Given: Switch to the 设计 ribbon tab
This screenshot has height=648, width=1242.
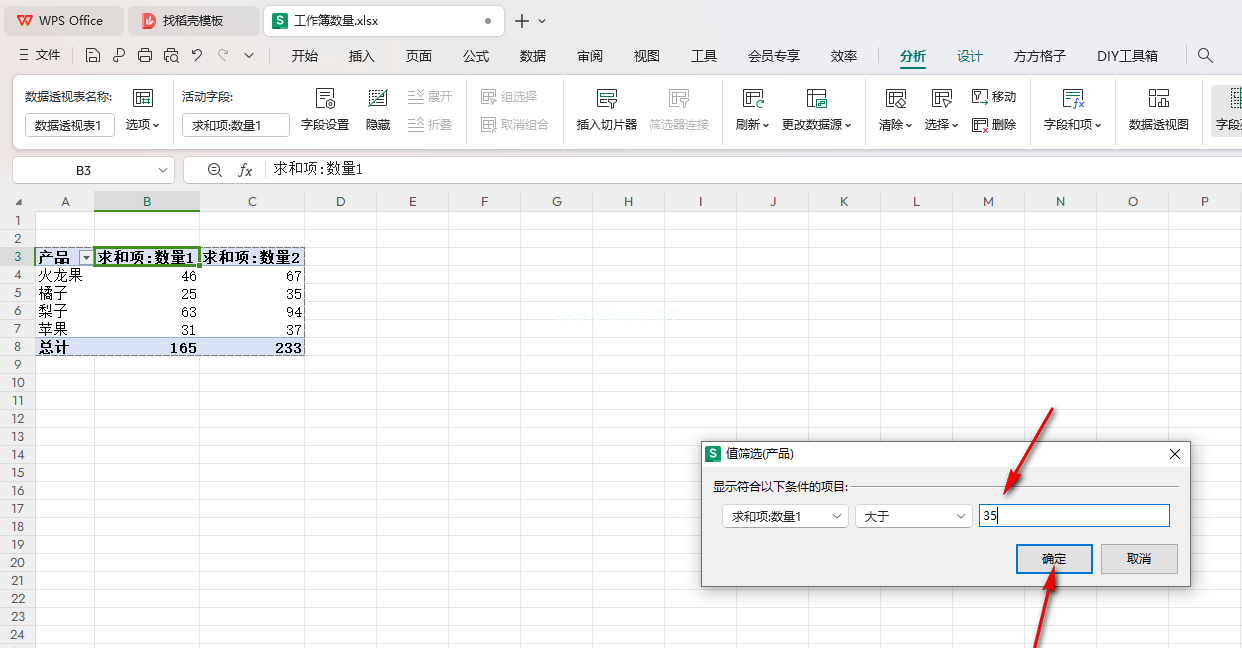Looking at the screenshot, I should (970, 56).
